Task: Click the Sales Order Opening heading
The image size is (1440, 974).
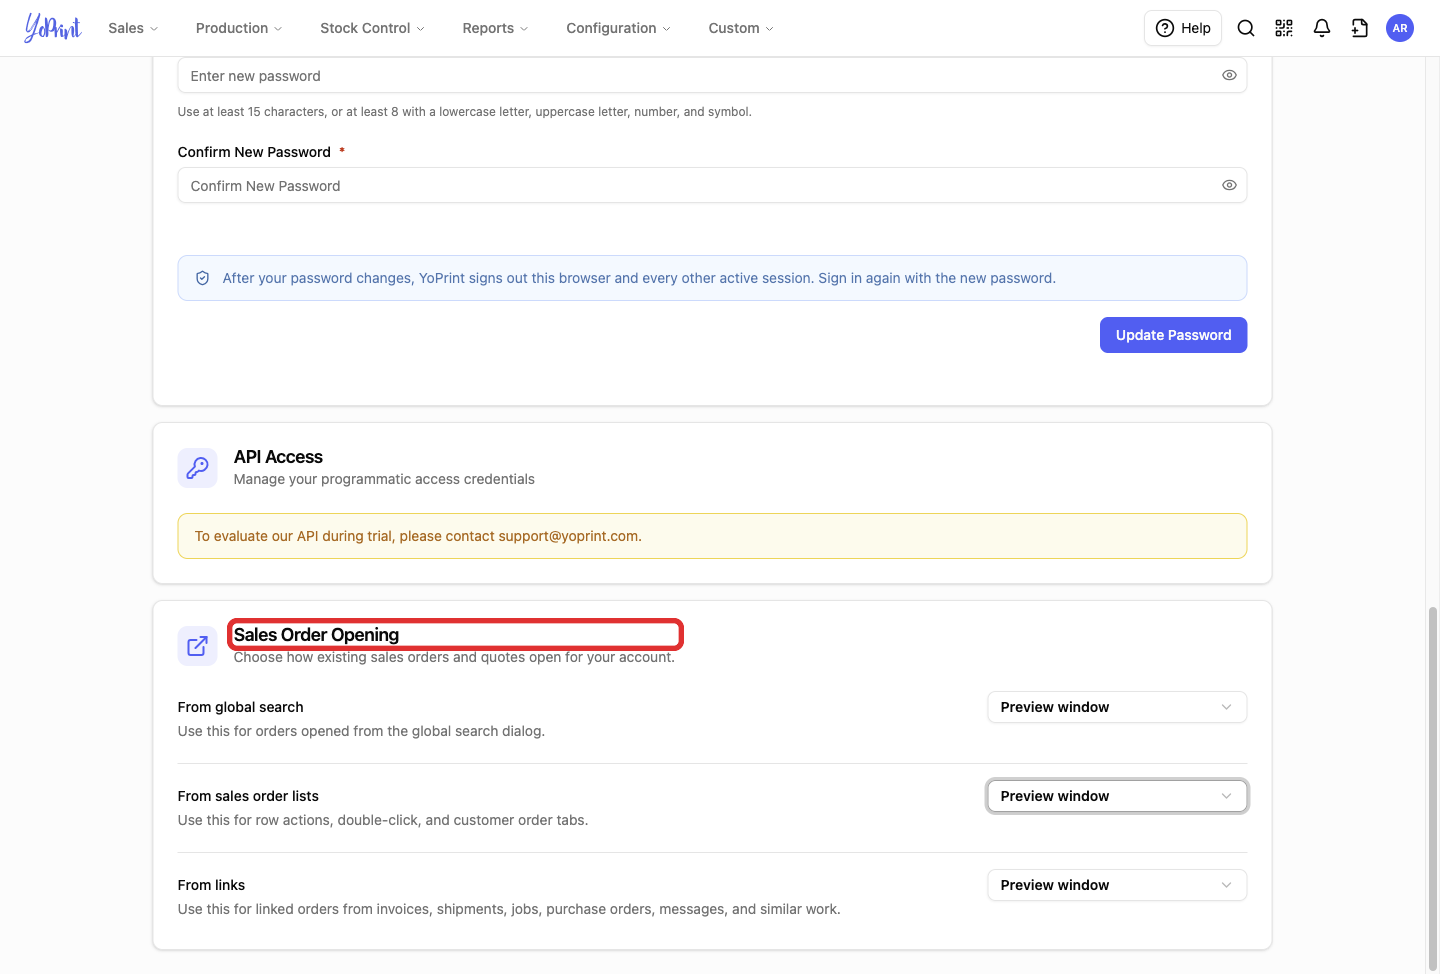Action: pyautogui.click(x=316, y=635)
